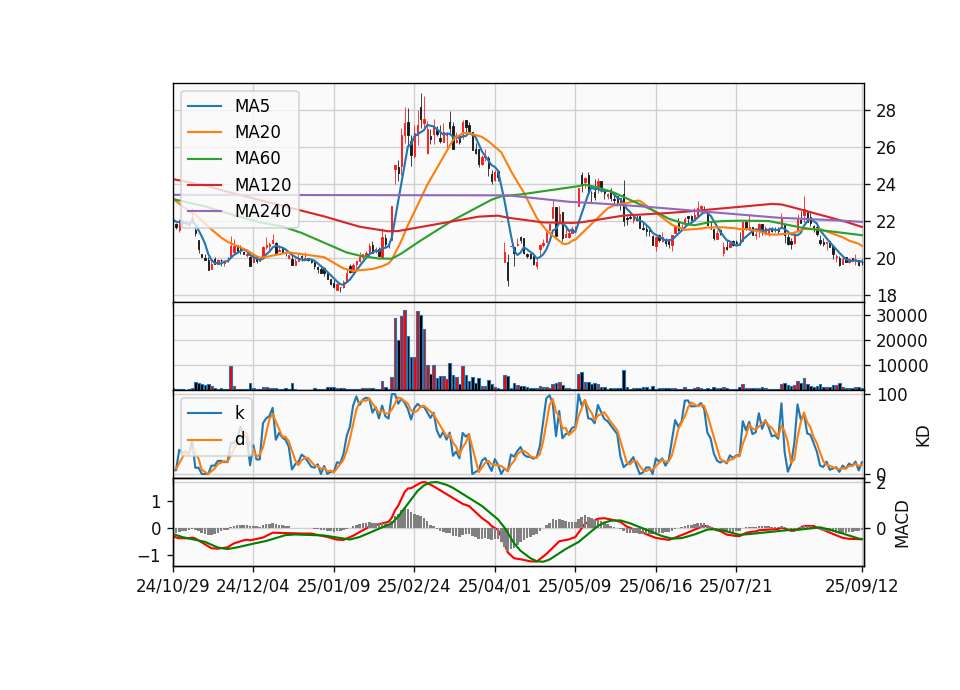Click the 24/10/29 date tick label

[173, 586]
